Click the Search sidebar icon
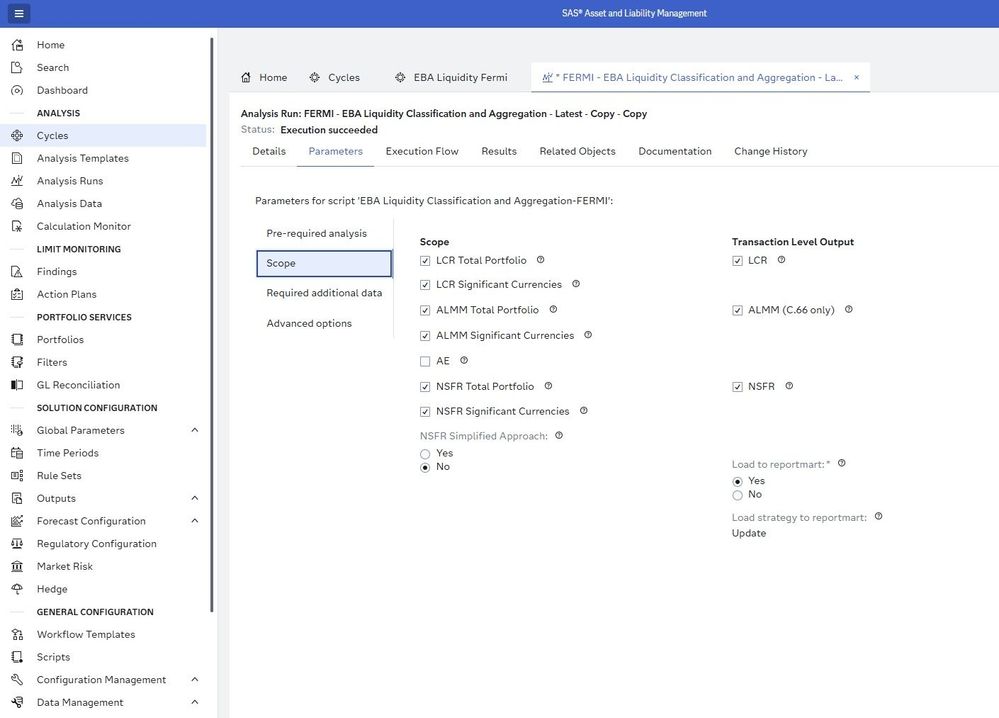 tap(17, 68)
